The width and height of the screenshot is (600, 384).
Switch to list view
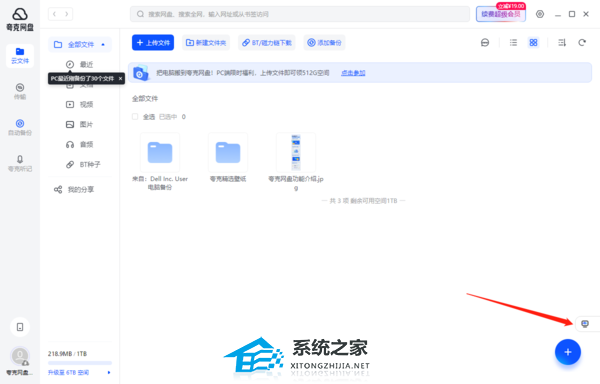tap(513, 42)
